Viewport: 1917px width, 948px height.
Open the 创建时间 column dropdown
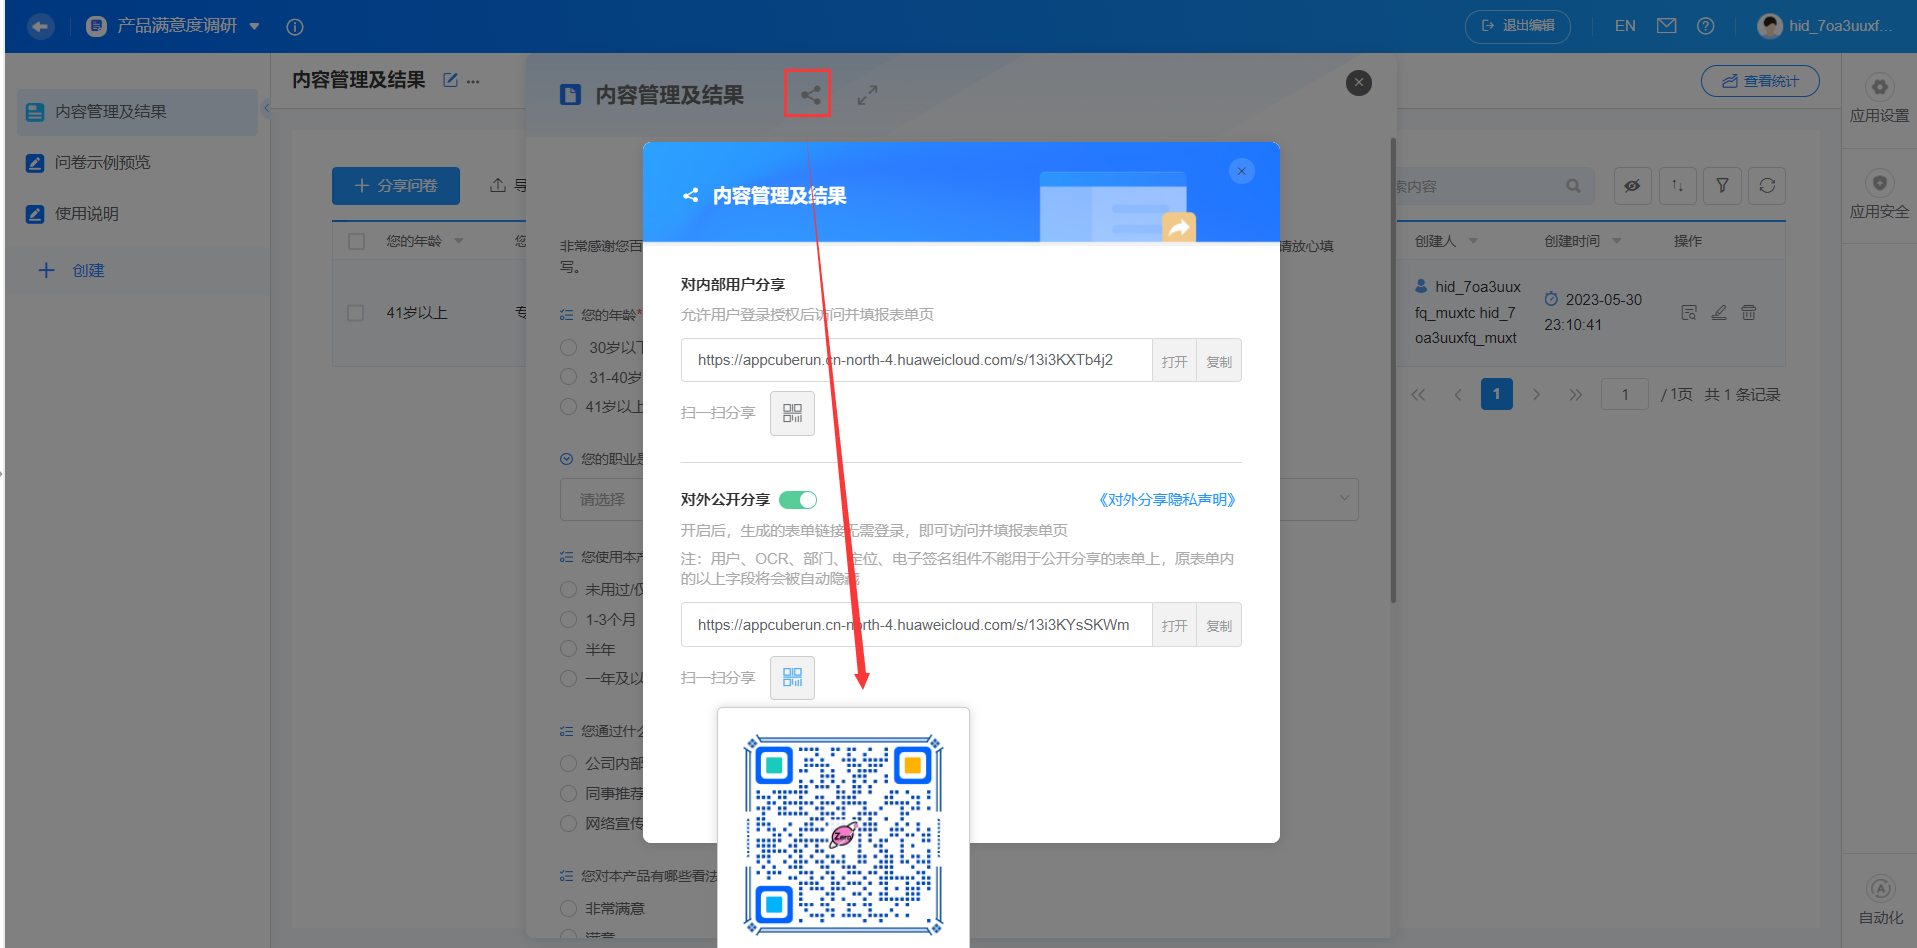click(1617, 241)
